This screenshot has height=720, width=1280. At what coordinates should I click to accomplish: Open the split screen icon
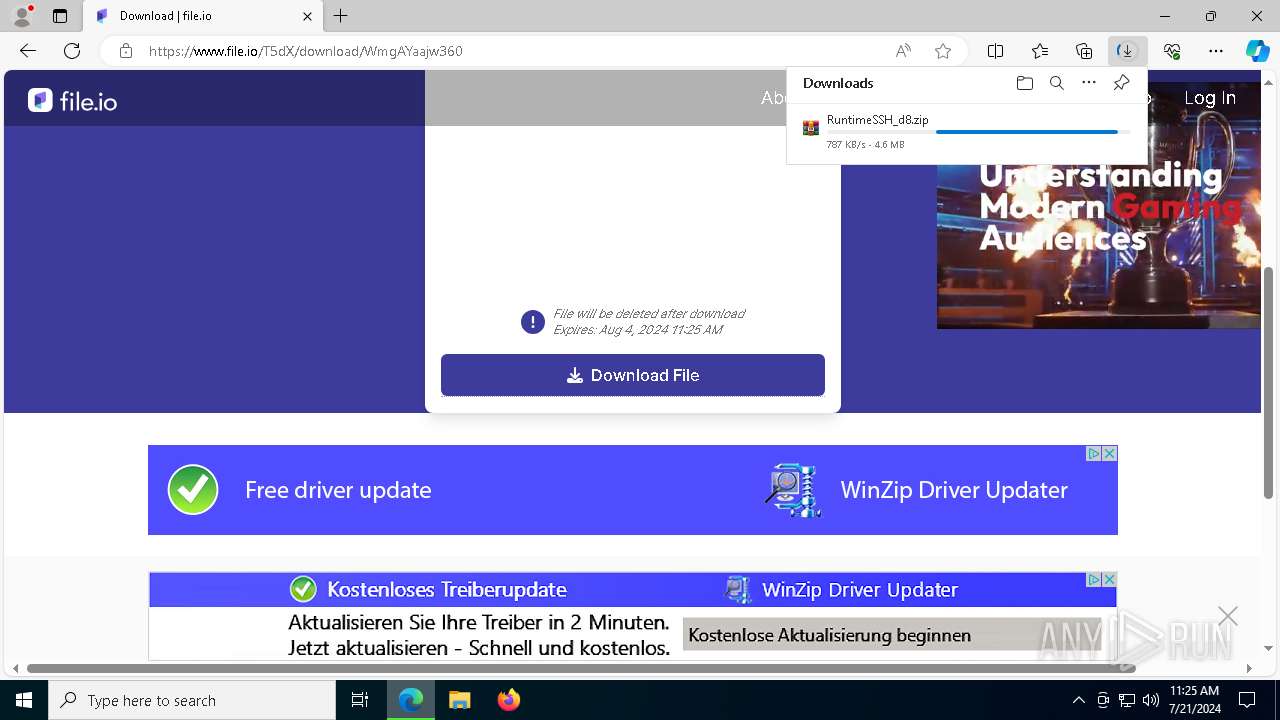pos(996,51)
